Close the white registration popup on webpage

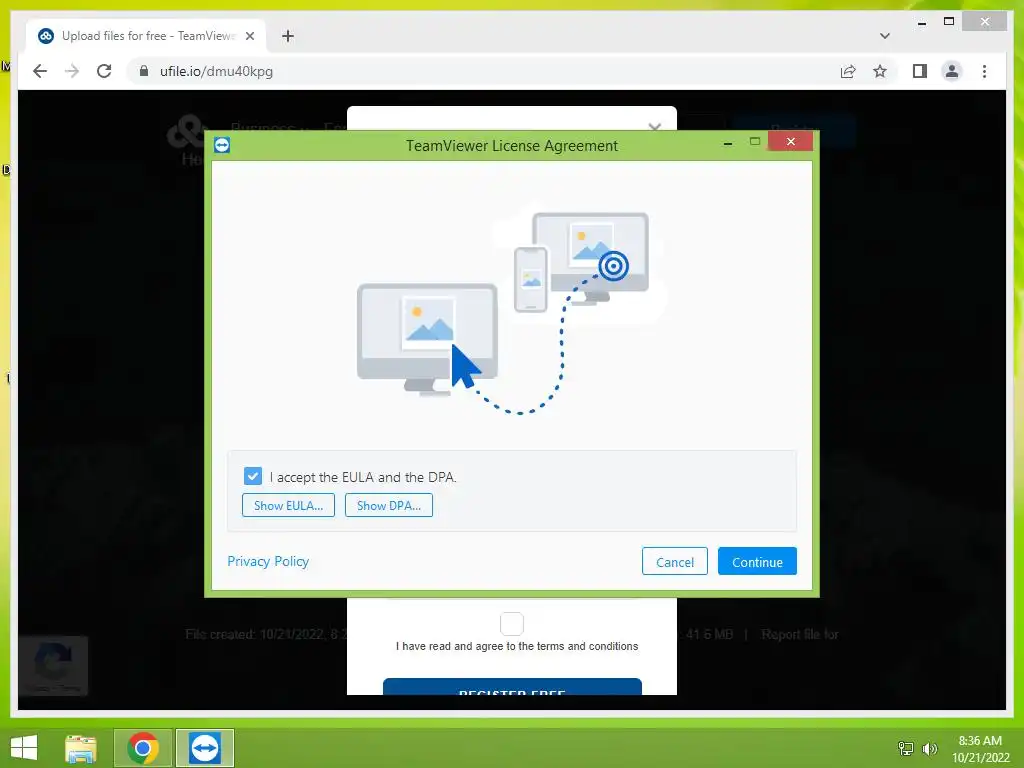point(654,126)
